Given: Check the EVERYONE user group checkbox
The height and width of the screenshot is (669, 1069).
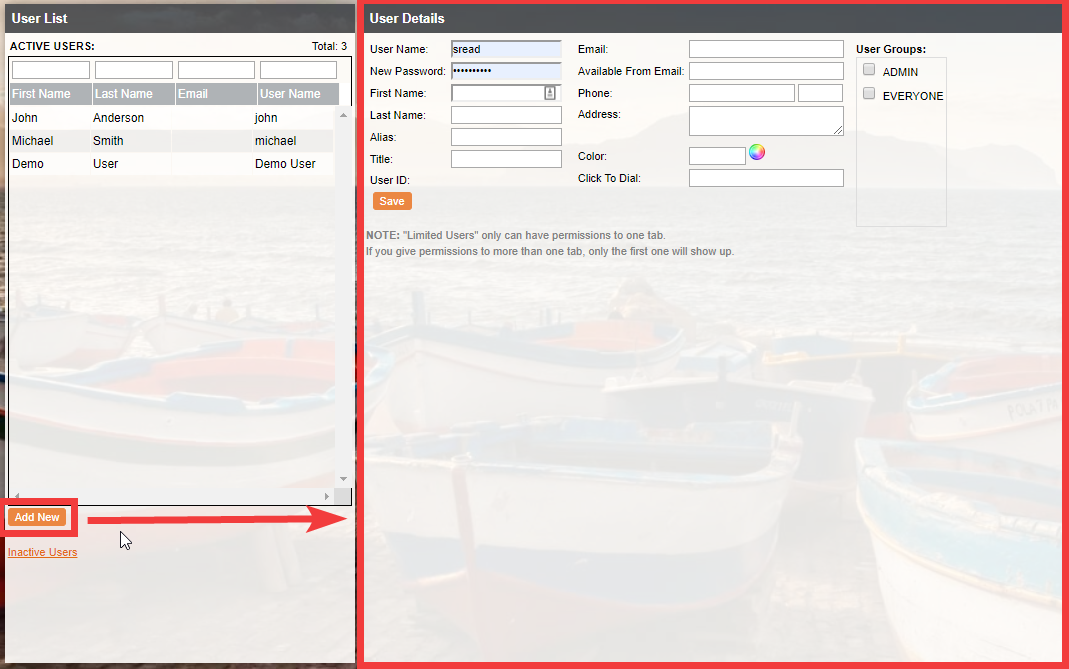Looking at the screenshot, I should (869, 93).
